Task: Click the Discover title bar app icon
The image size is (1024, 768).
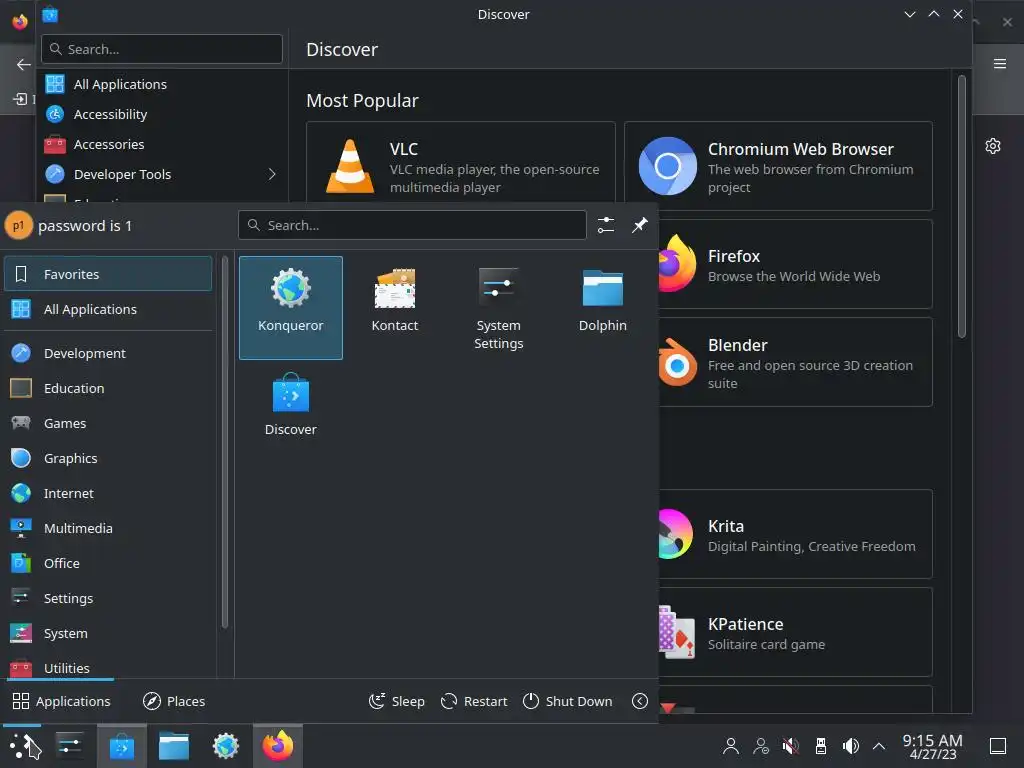Action: click(50, 14)
